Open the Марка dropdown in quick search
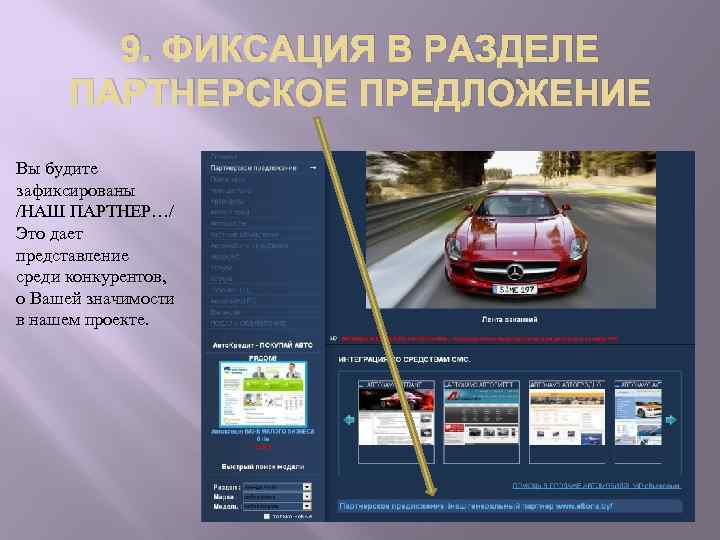Viewport: 720px width, 540px height. [277, 496]
